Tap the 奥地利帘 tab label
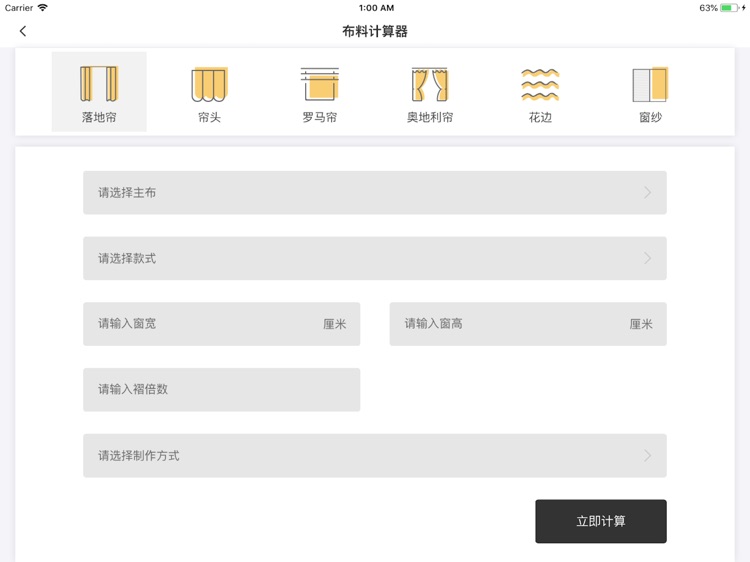 [430, 117]
